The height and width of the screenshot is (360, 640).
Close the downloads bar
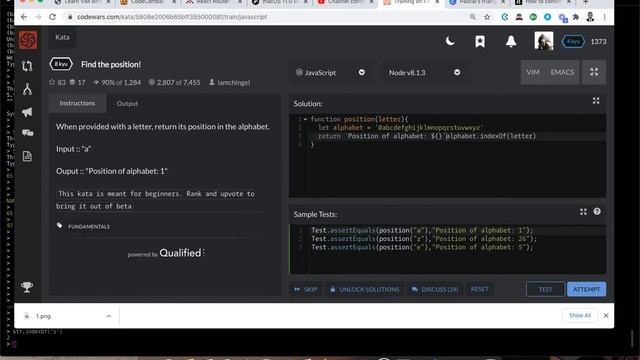pos(606,316)
